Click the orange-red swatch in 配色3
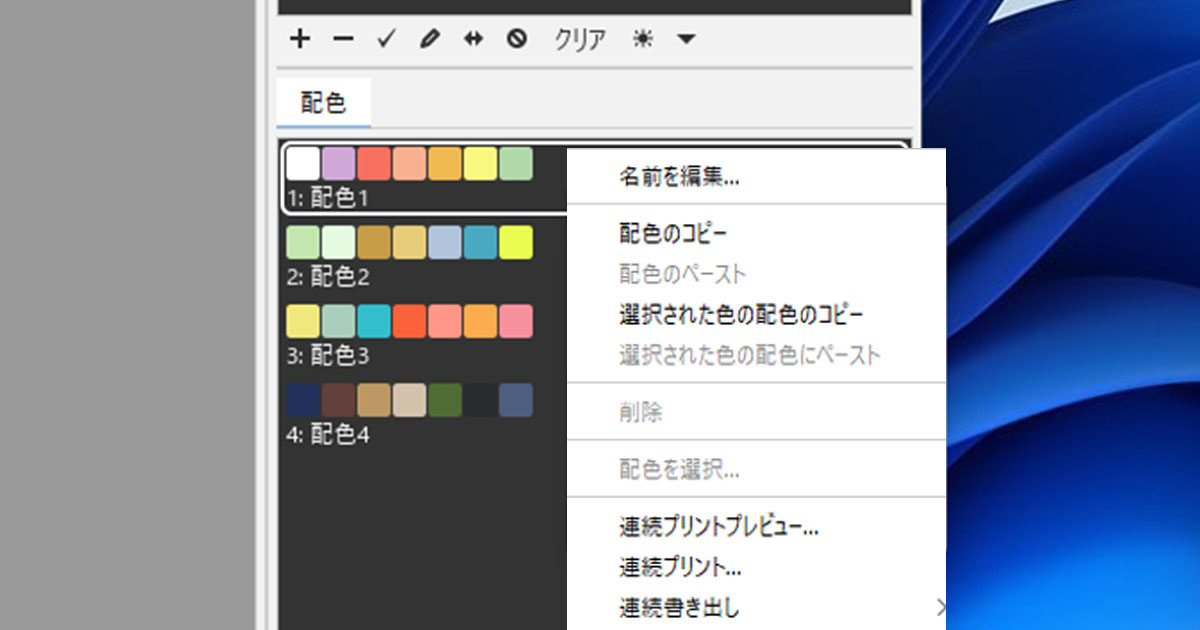1200x630 pixels. click(410, 321)
